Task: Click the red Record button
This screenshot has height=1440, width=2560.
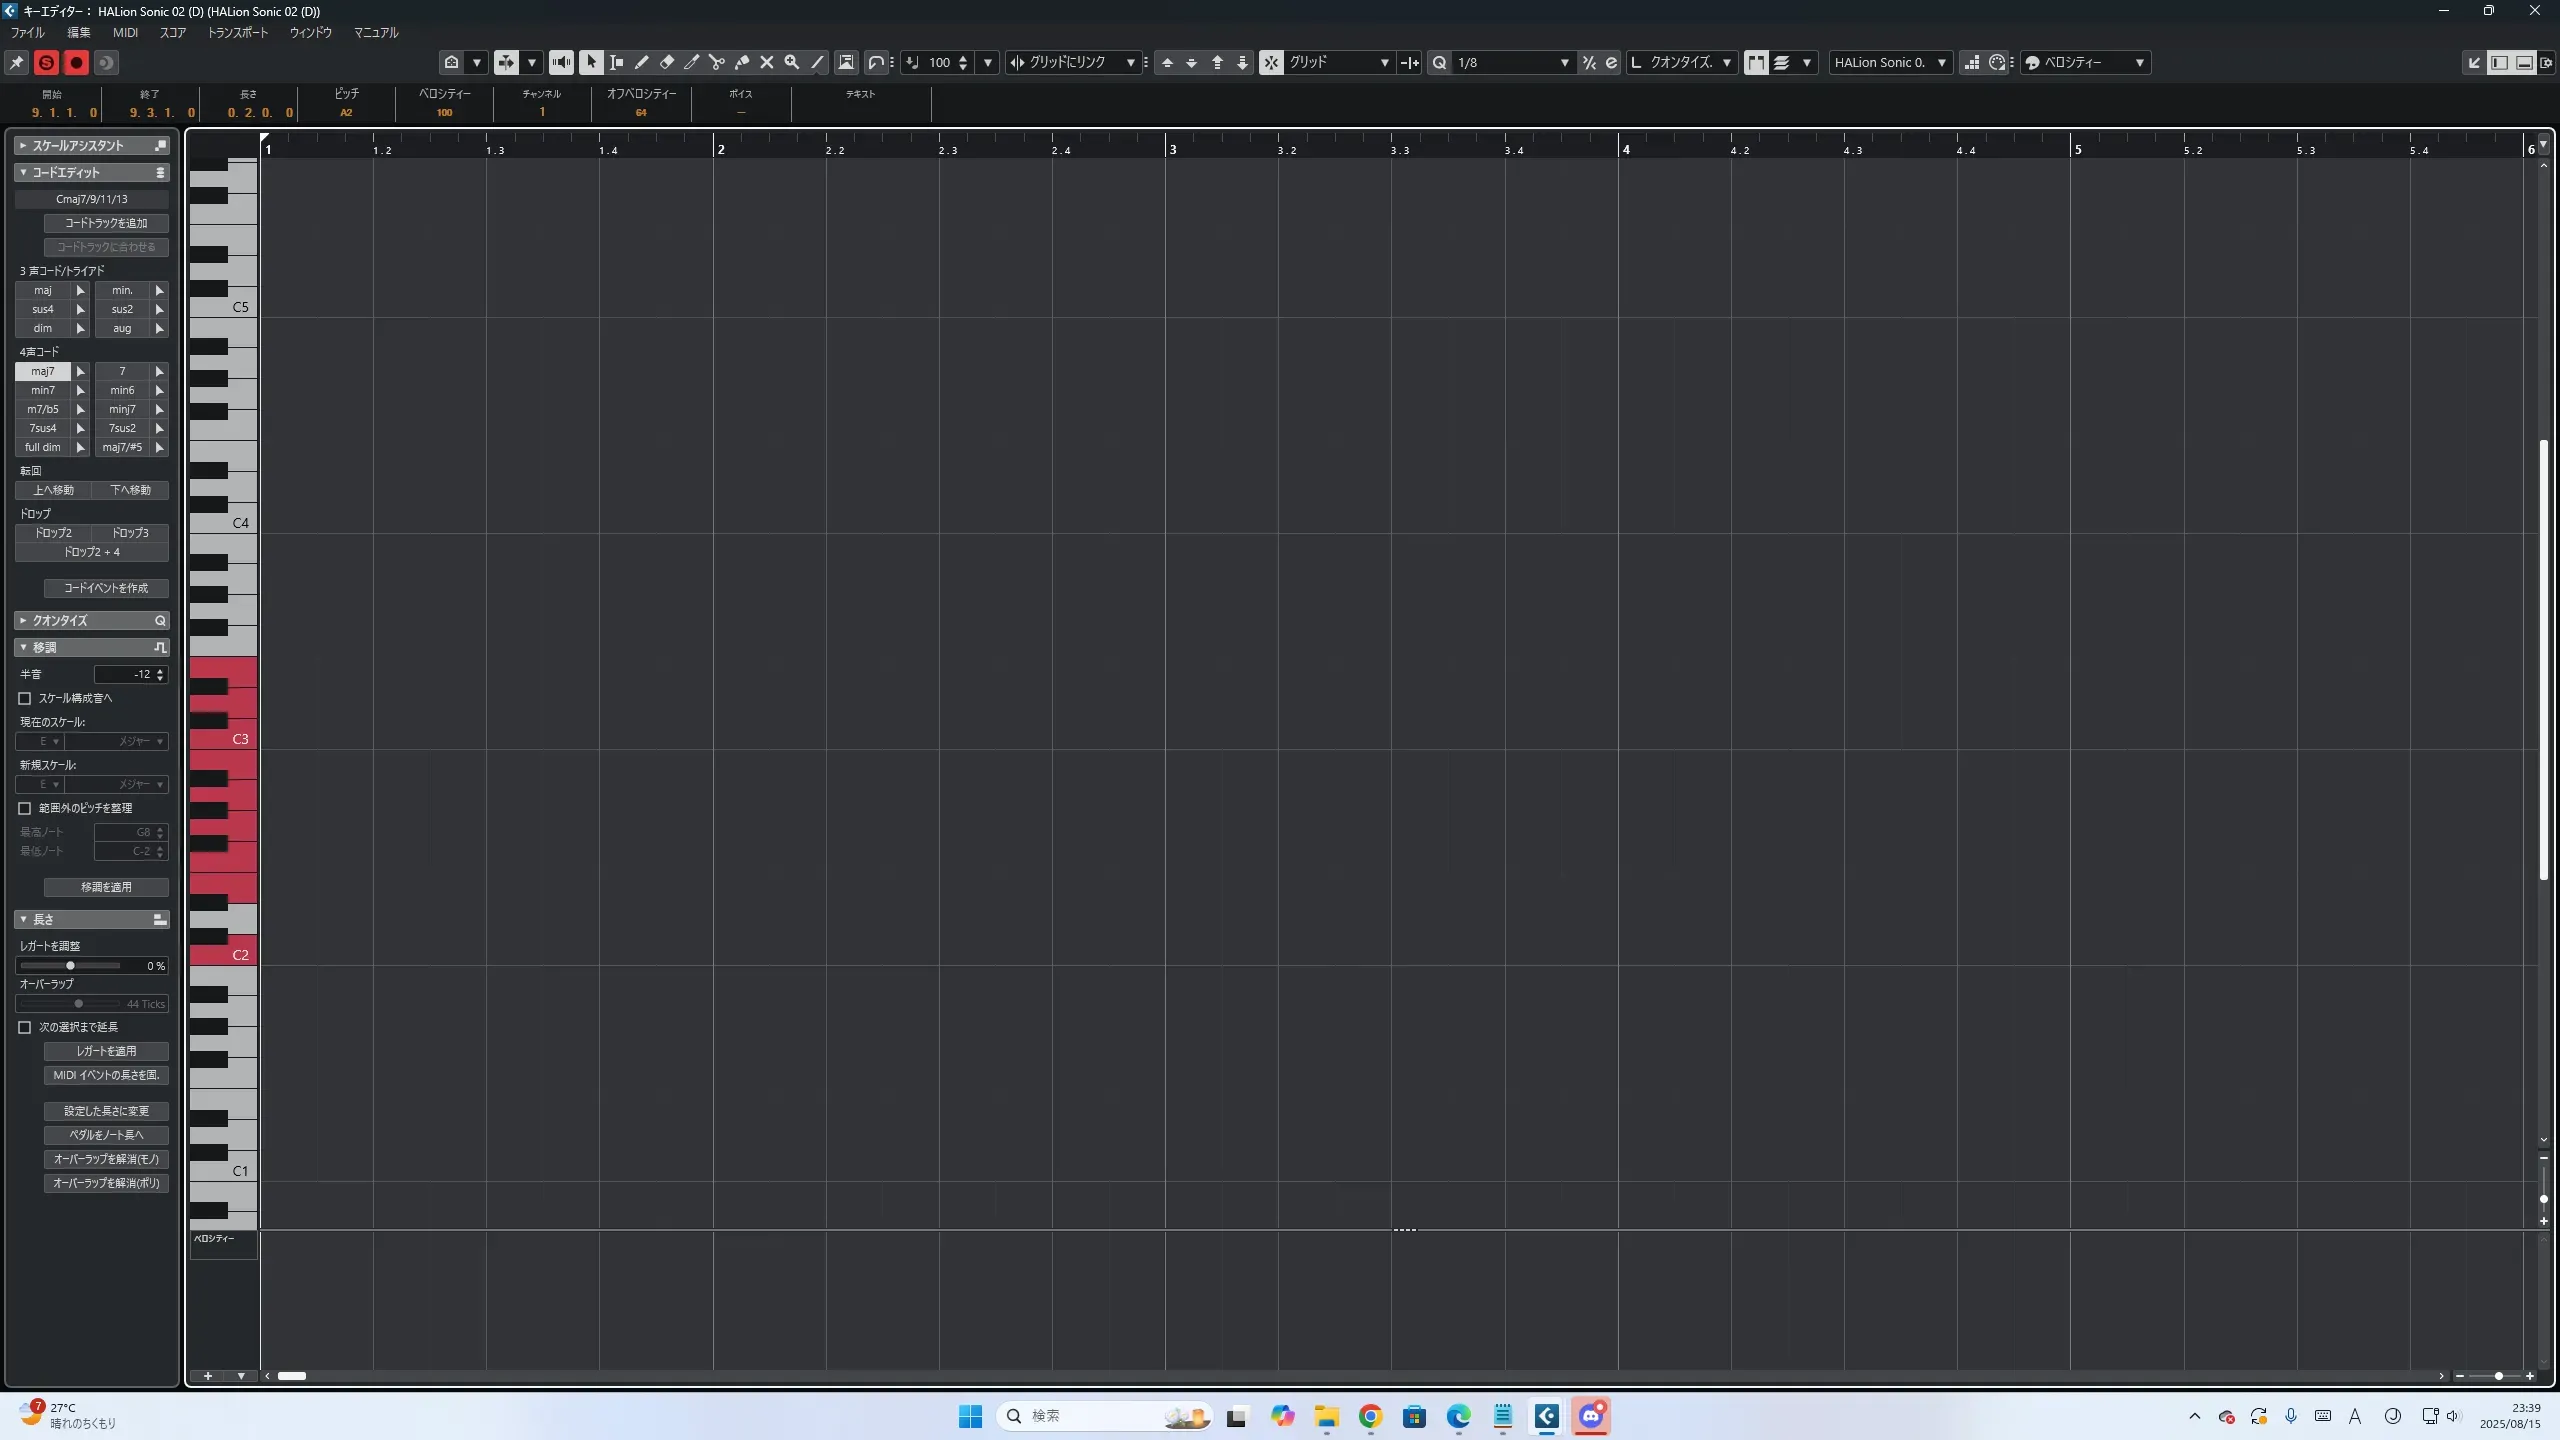Action: coord(76,62)
